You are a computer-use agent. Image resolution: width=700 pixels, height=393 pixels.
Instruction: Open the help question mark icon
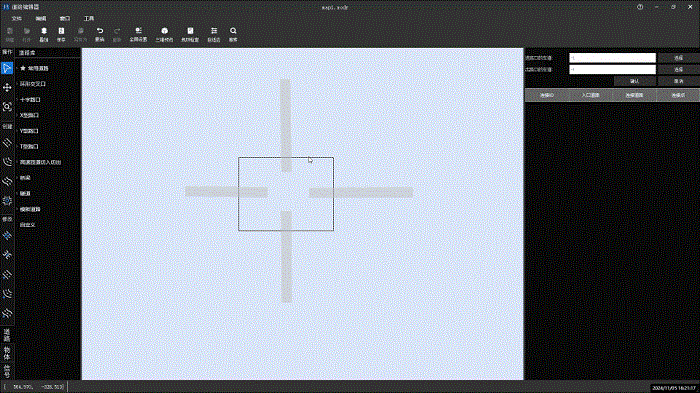pyautogui.click(x=640, y=7)
